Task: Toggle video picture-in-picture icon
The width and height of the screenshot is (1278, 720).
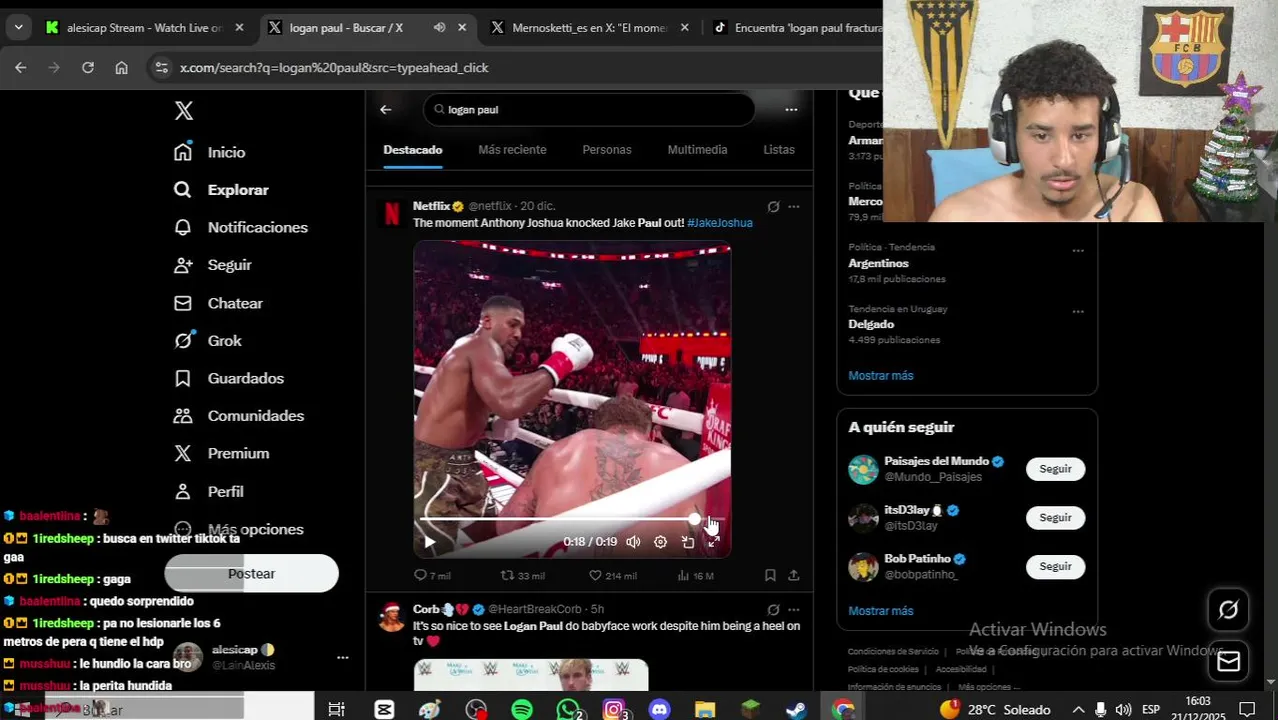Action: pos(688,542)
